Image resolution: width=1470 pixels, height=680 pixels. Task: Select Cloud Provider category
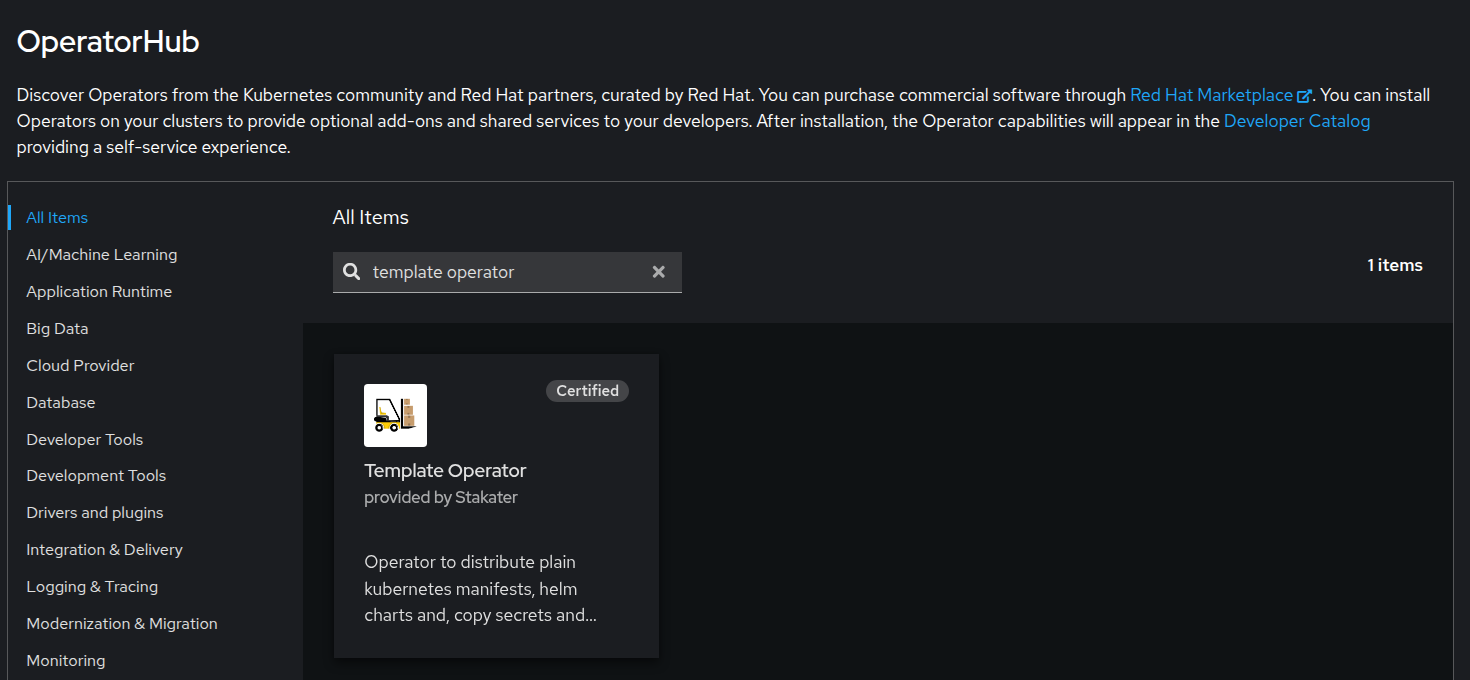[x=80, y=366]
